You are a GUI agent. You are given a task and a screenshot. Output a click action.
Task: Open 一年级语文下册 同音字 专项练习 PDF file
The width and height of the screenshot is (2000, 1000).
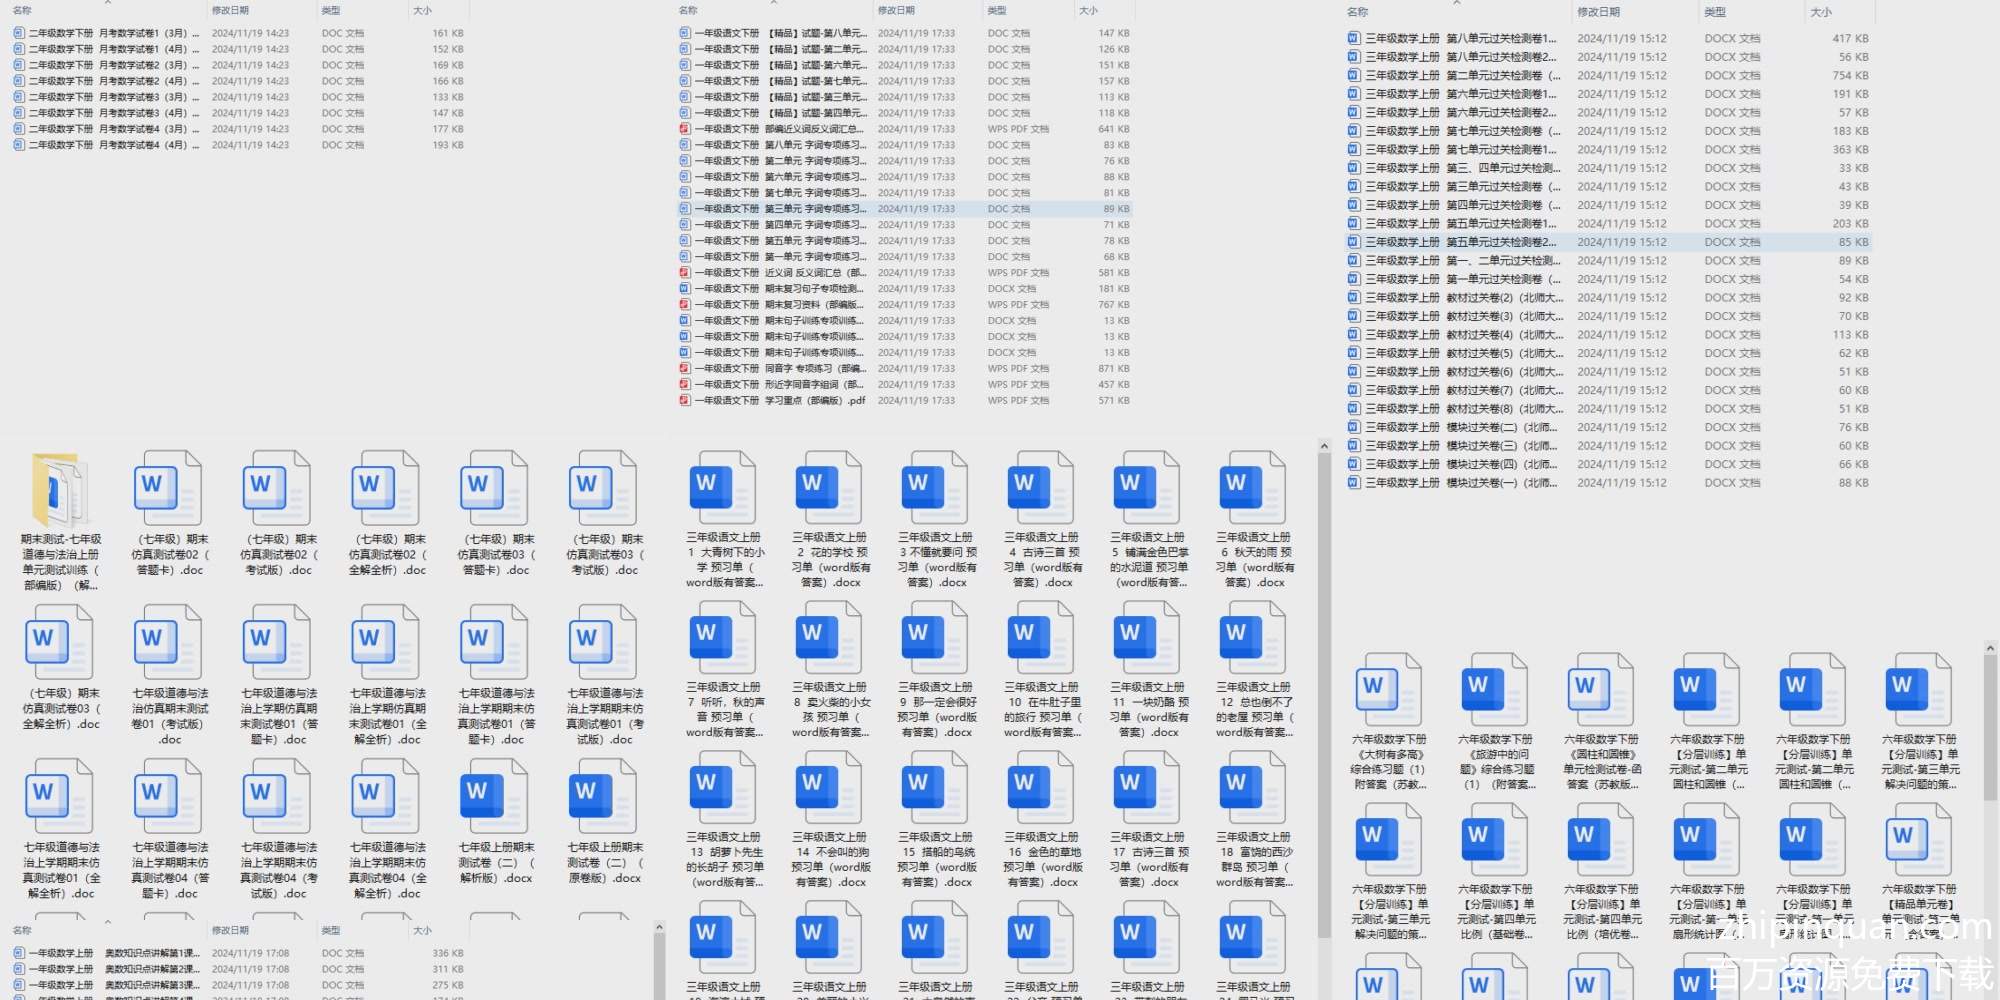[x=770, y=369]
